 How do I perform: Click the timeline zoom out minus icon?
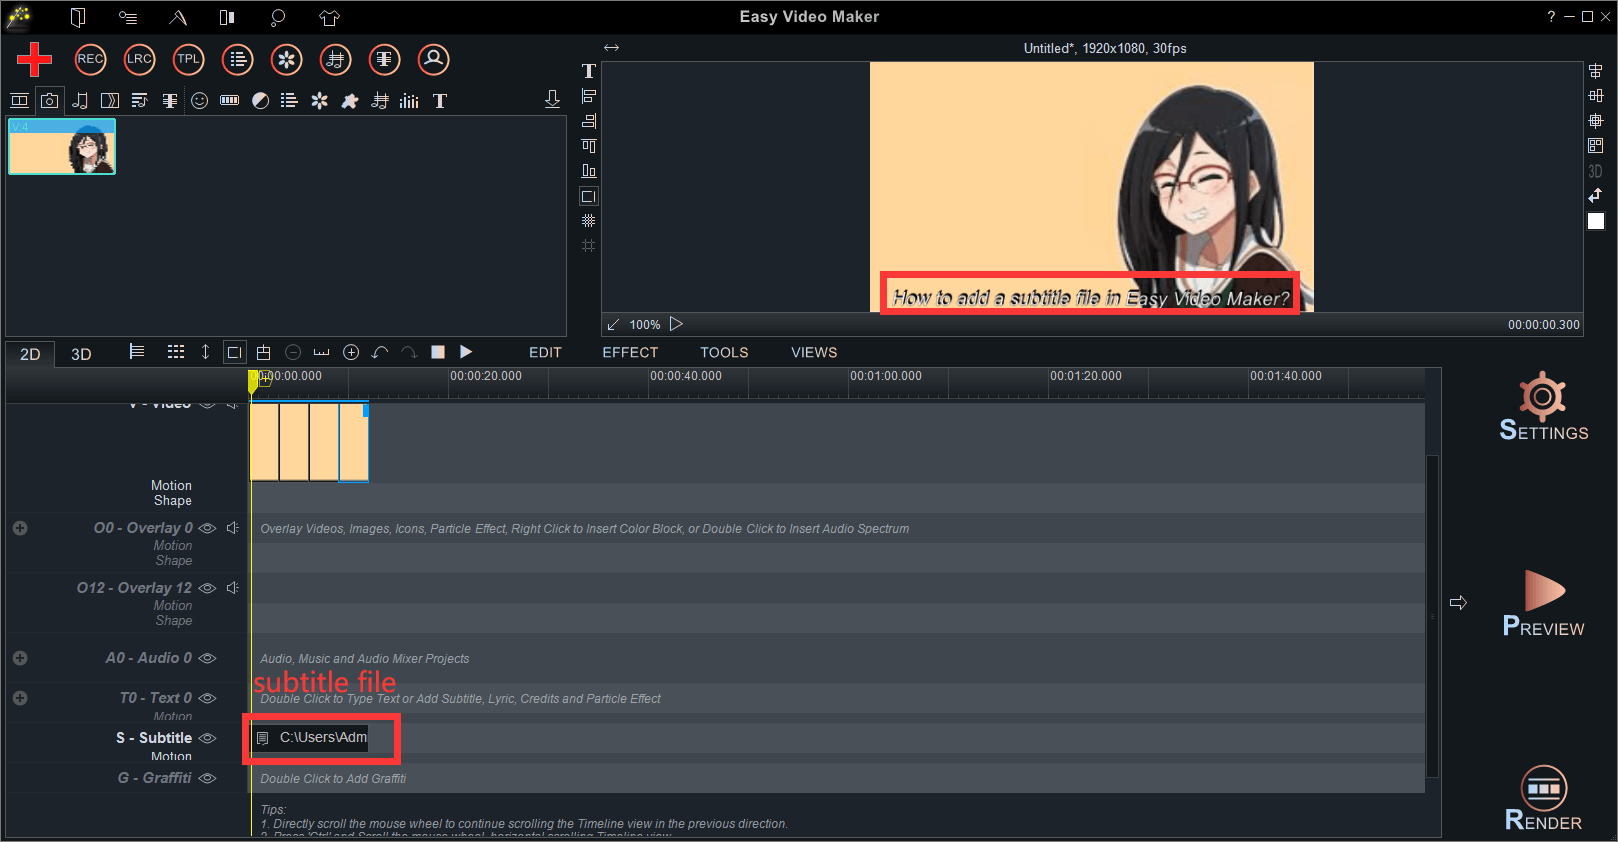point(293,352)
